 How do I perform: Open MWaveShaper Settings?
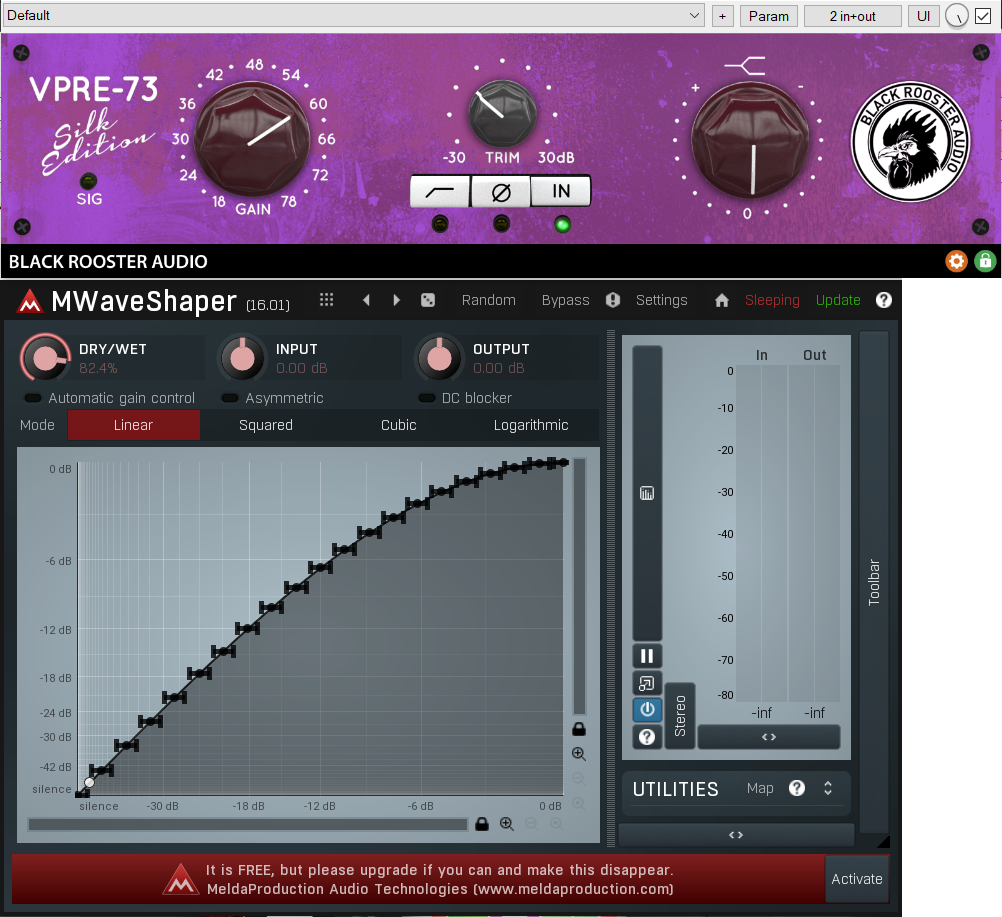661,300
